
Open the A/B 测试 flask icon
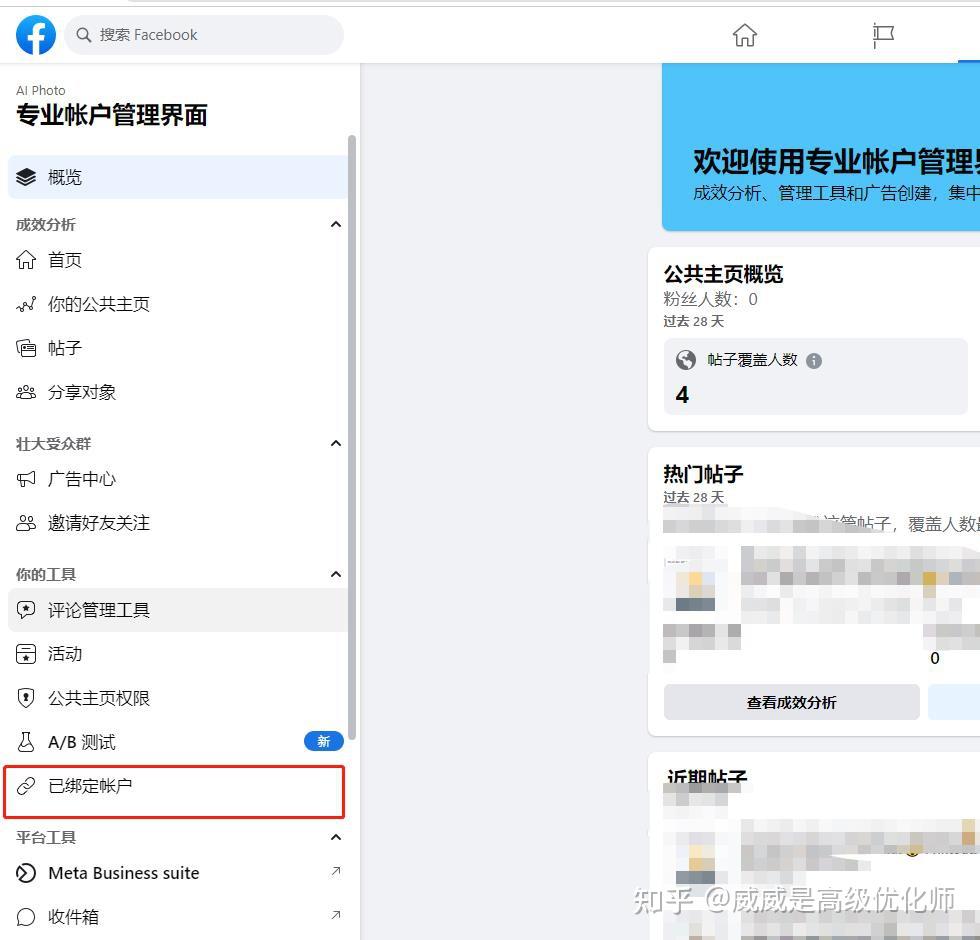(x=27, y=742)
